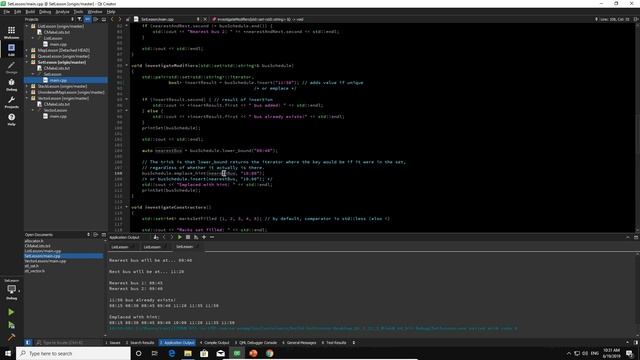Open the QML Debugger Console pane
This screenshot has height=360, width=640.
(x=256, y=342)
